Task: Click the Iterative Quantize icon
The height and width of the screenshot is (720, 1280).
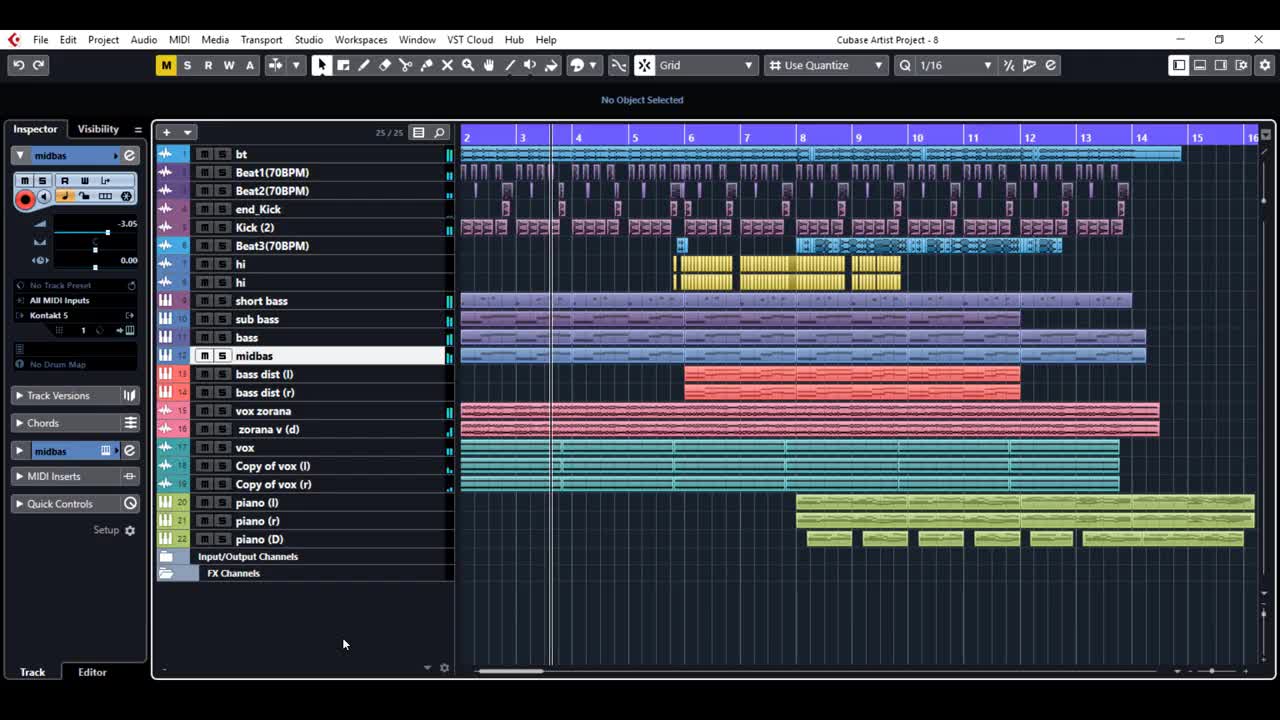Action: pos(1008,65)
